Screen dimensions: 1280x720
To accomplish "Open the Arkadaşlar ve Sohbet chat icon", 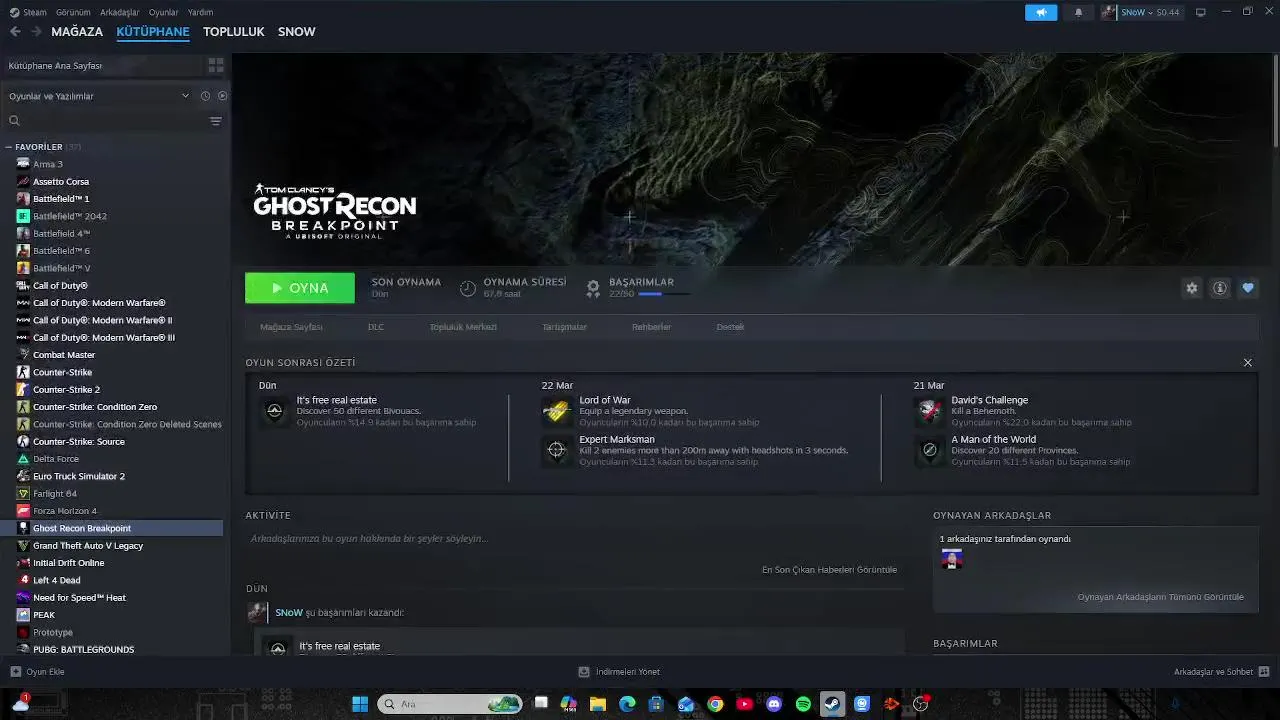I will [1263, 672].
